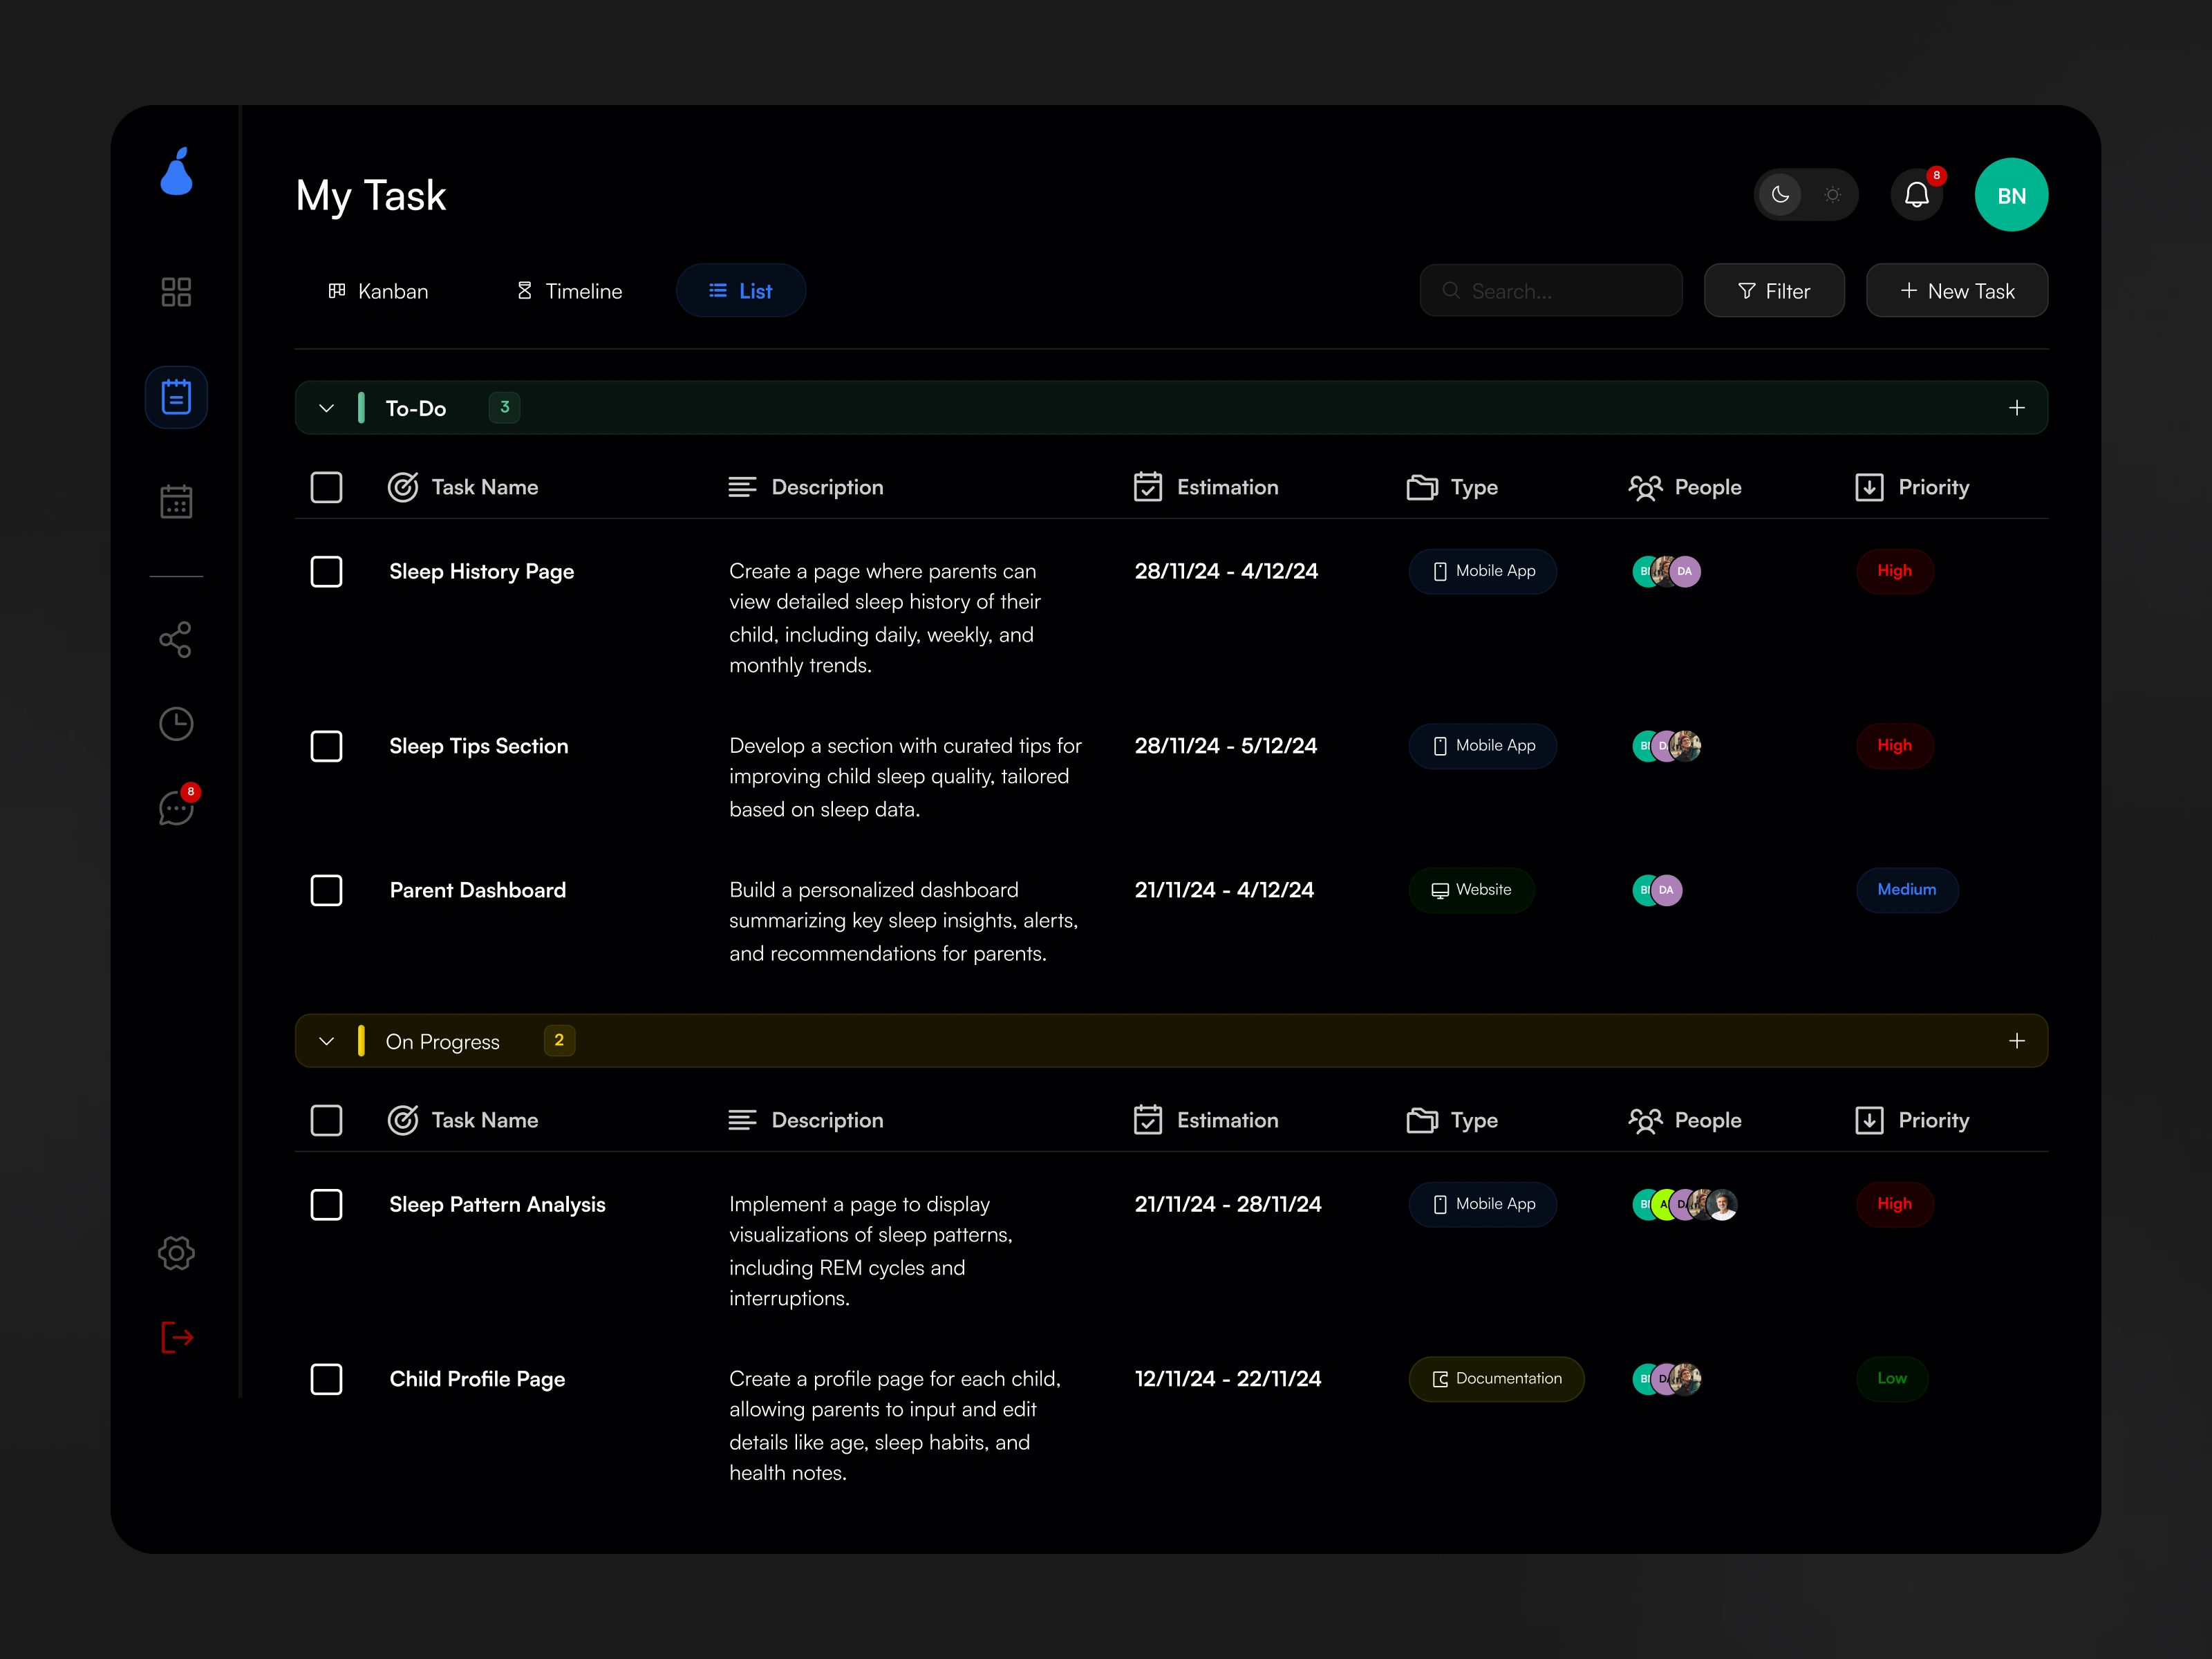Select all tasks in To-Do header checkbox
This screenshot has width=2212, height=1659.
[x=326, y=488]
